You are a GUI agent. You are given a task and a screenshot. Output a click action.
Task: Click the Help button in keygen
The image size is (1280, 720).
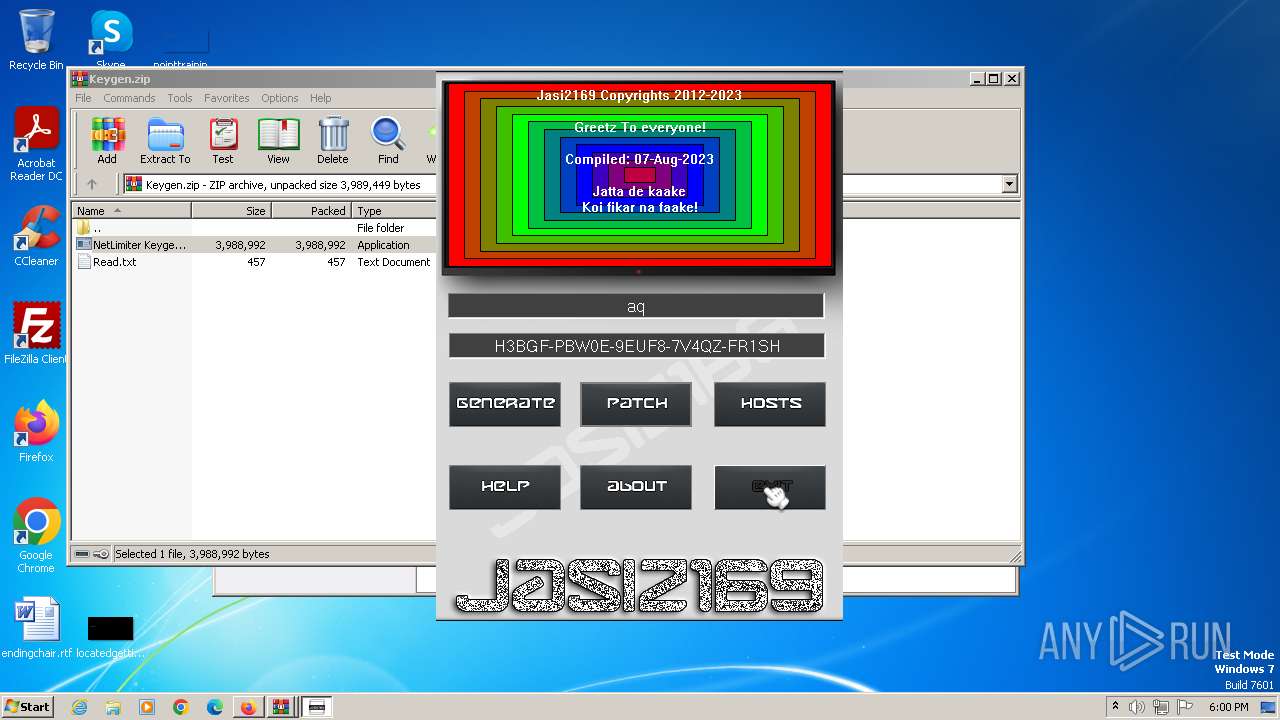coord(505,487)
